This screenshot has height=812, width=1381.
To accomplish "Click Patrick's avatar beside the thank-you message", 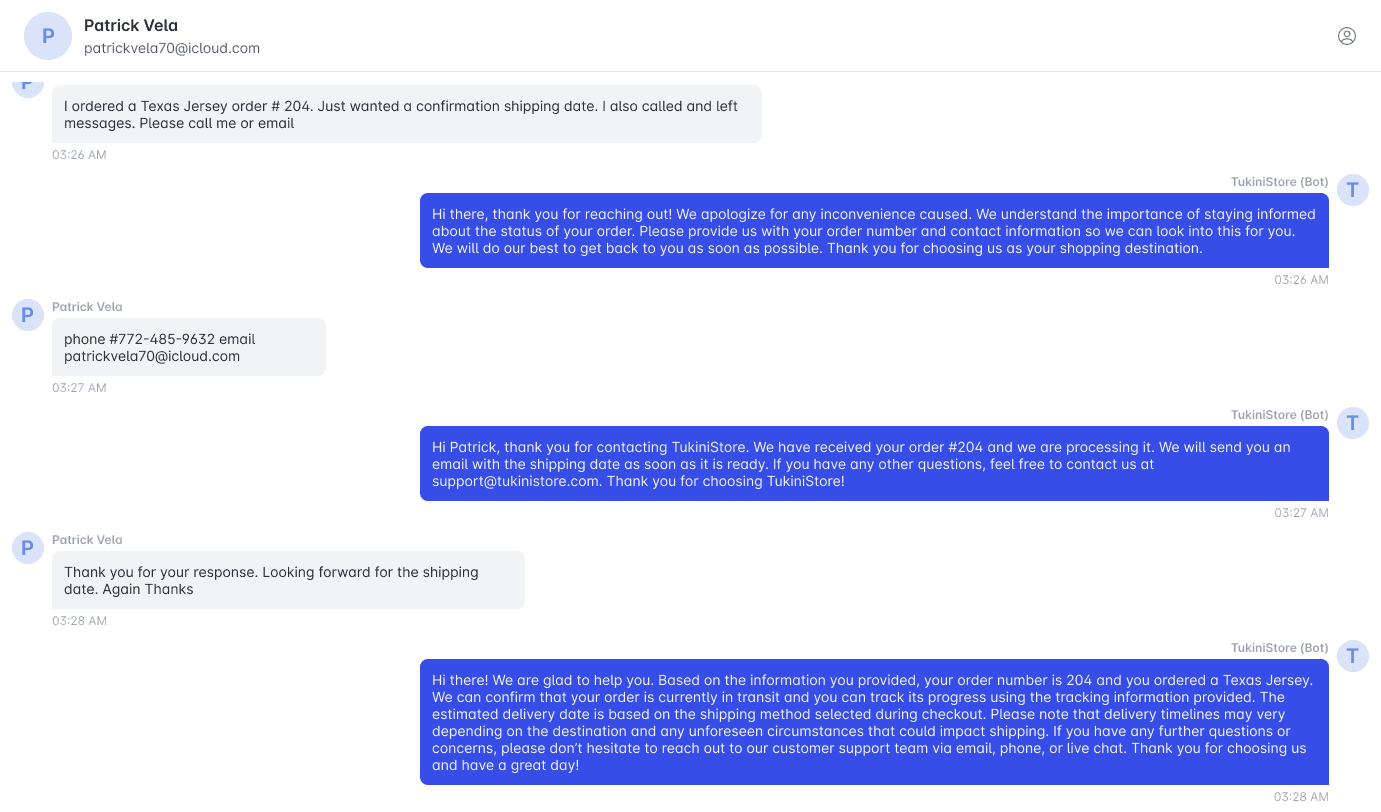I will click(28, 547).
